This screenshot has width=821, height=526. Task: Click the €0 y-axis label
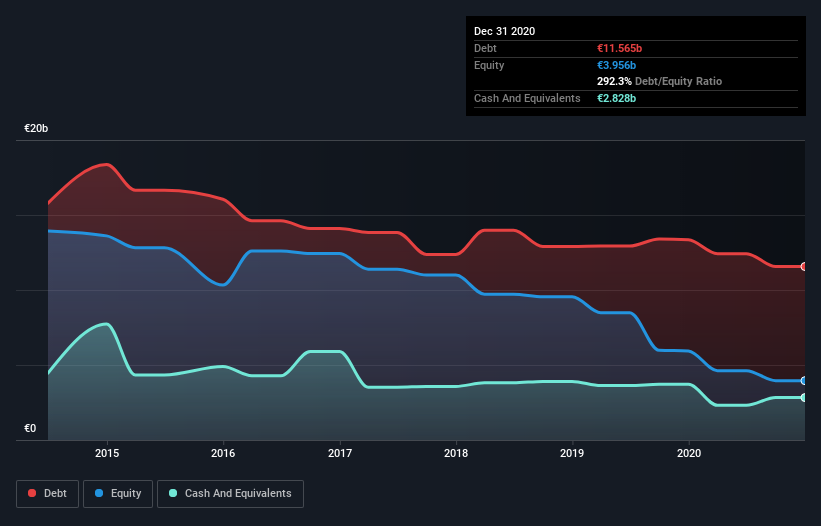point(30,428)
